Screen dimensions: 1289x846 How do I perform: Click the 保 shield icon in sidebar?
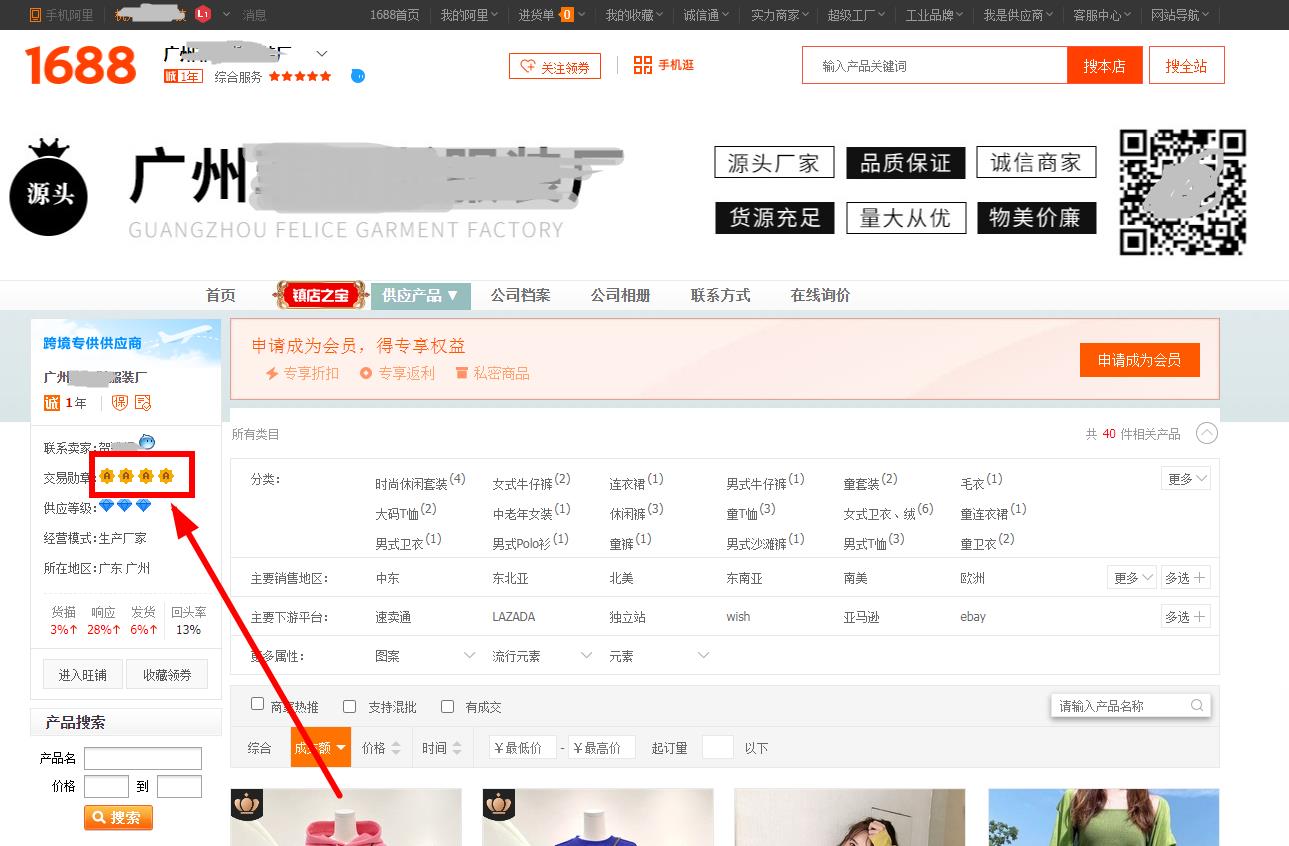point(120,403)
